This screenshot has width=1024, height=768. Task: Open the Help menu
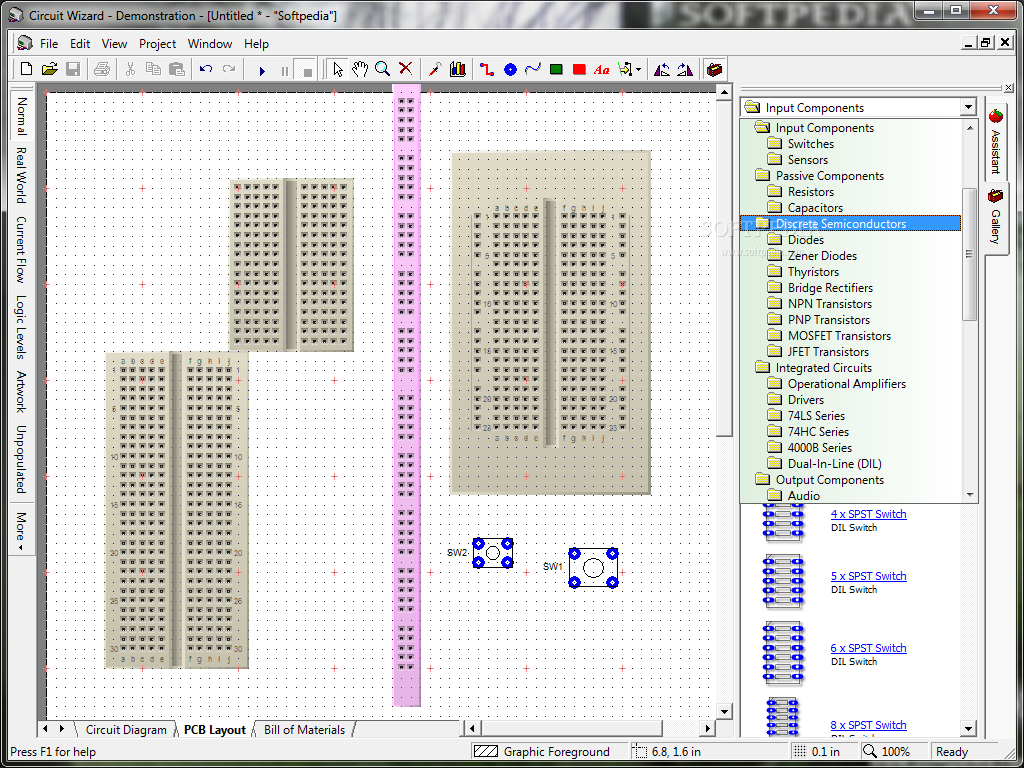[x=256, y=44]
